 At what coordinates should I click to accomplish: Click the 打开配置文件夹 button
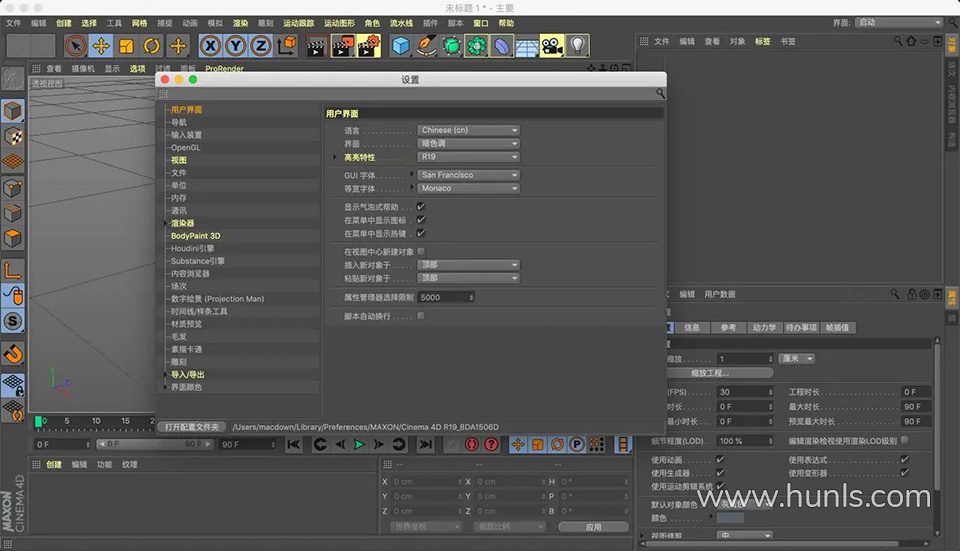click(192, 427)
